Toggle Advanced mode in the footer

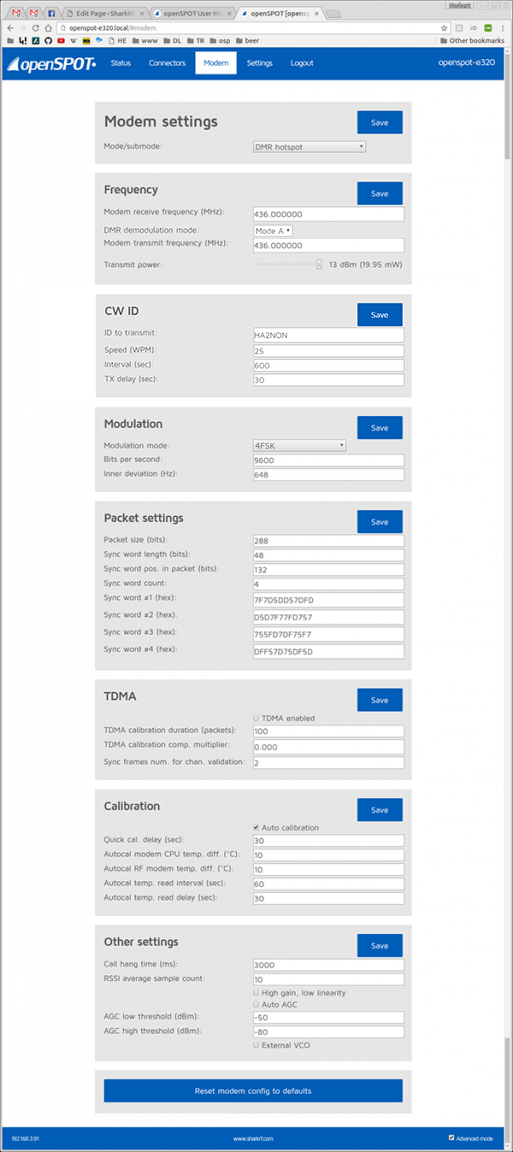[451, 1137]
